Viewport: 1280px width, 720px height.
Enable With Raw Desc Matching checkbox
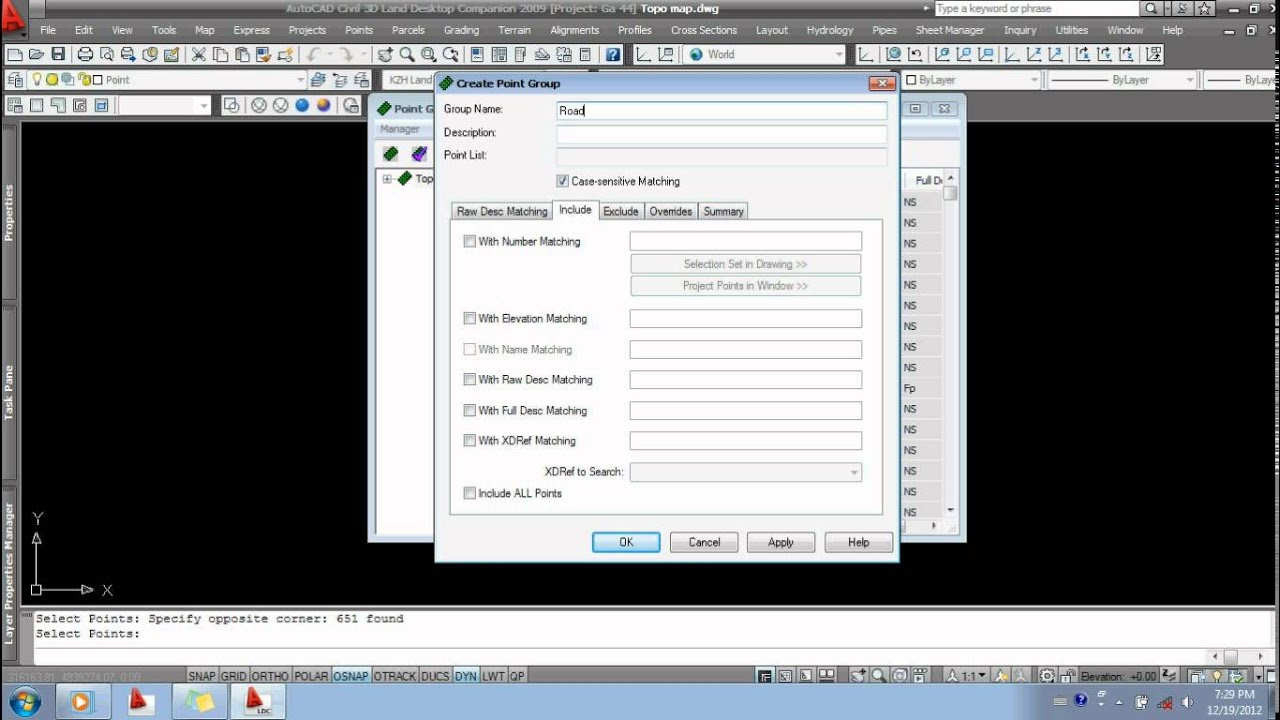pyautogui.click(x=470, y=379)
